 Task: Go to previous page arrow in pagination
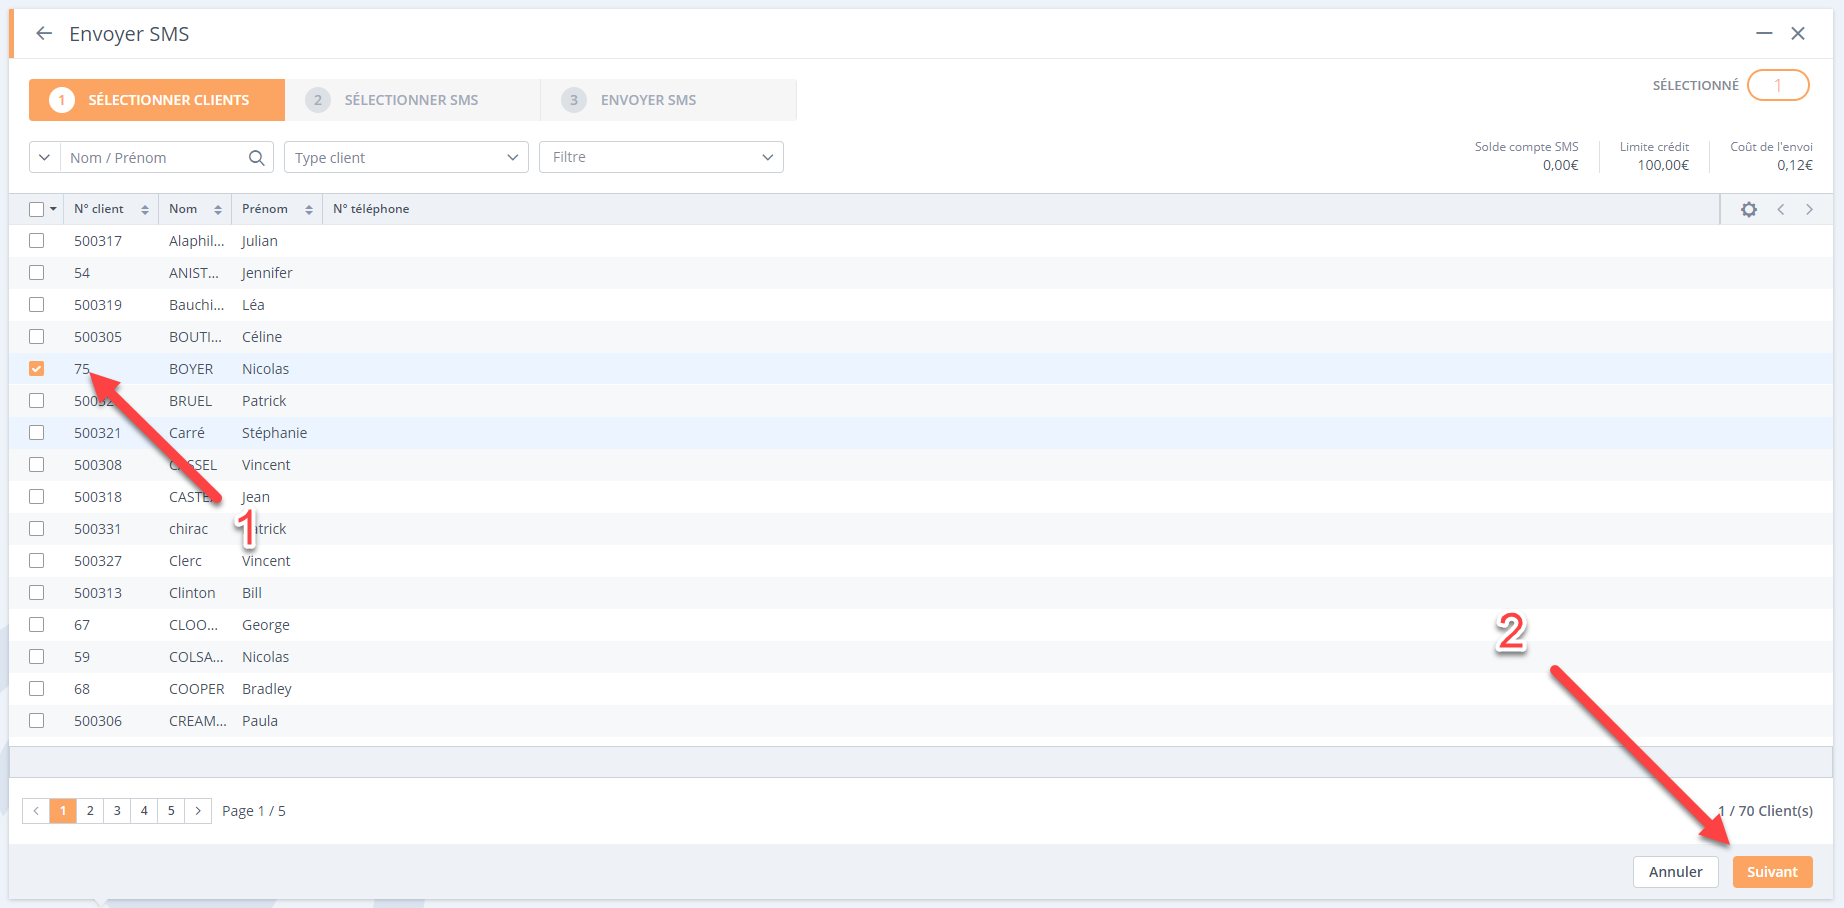[36, 811]
